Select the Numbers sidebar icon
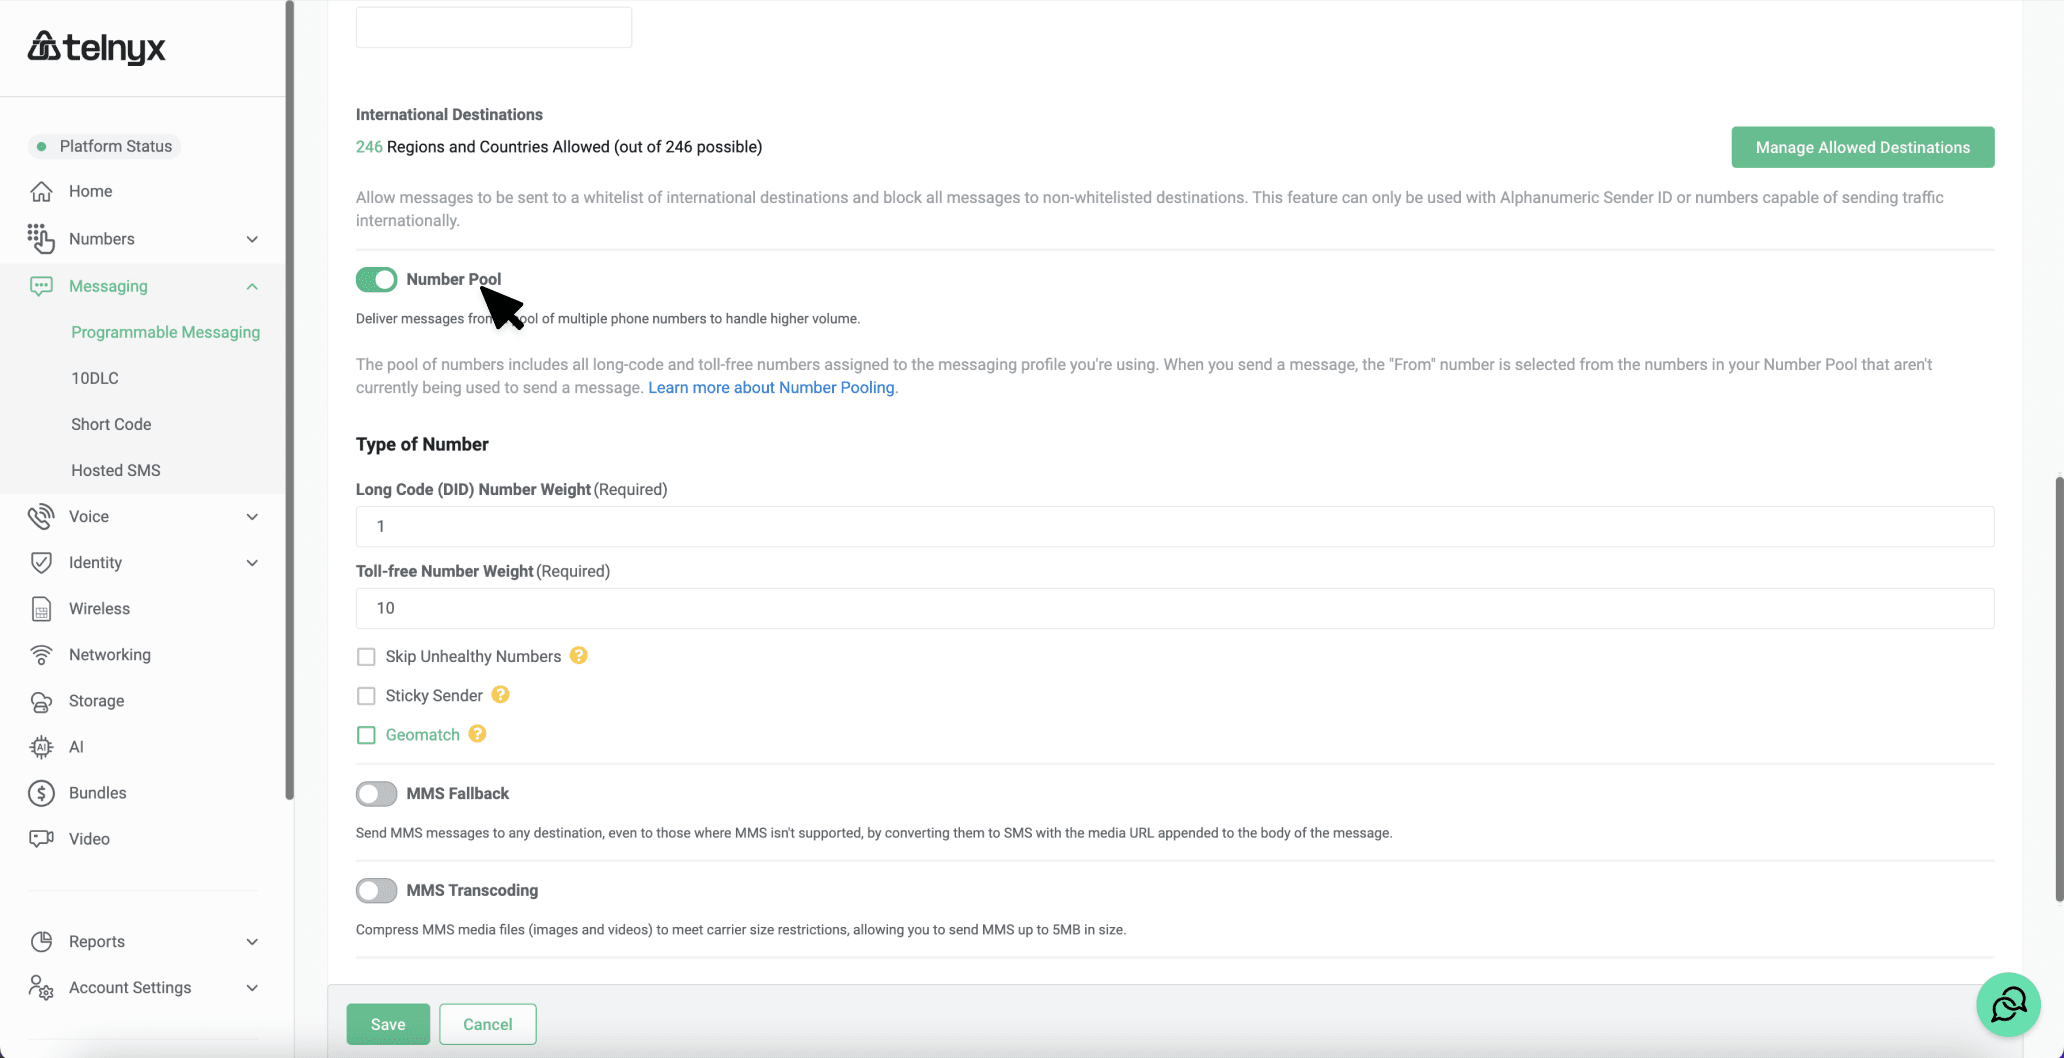Image resolution: width=2064 pixels, height=1058 pixels. (x=40, y=238)
